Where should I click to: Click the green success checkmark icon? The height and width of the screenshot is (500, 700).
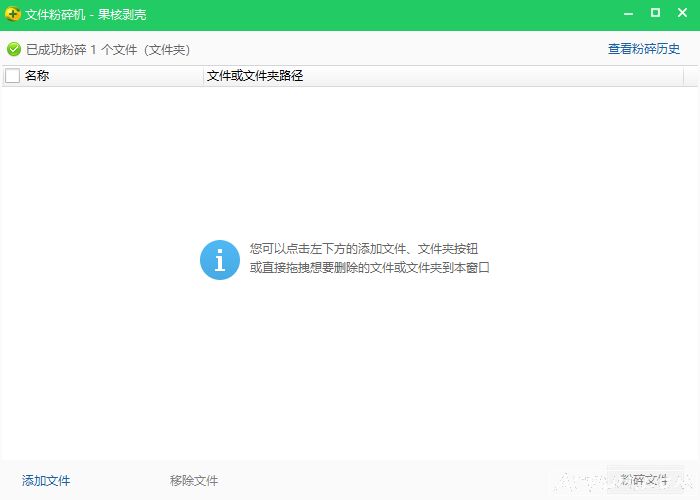pyautogui.click(x=14, y=49)
